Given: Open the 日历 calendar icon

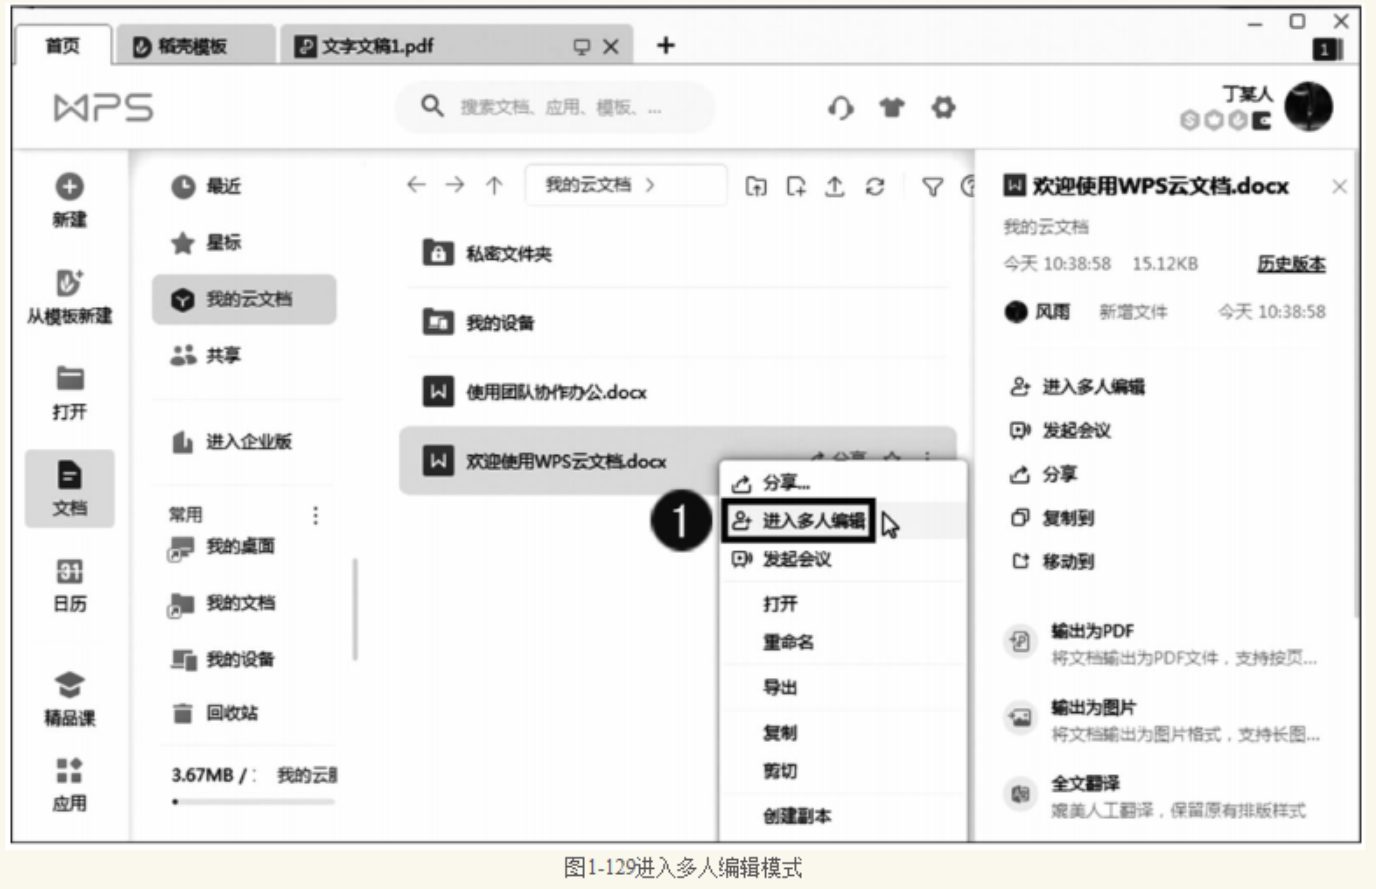Looking at the screenshot, I should 70,571.
